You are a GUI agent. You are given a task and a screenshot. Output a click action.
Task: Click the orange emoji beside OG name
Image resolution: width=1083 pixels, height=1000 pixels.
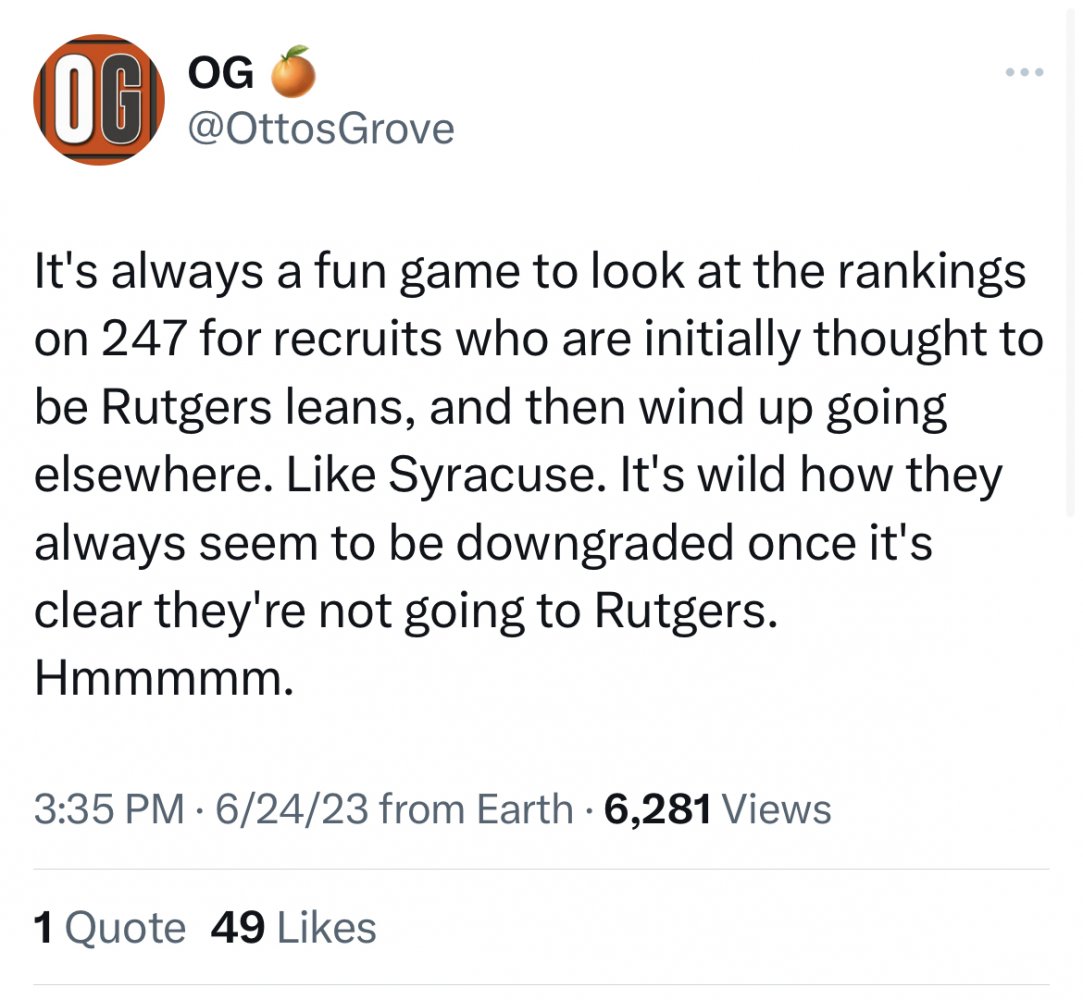pos(293,71)
